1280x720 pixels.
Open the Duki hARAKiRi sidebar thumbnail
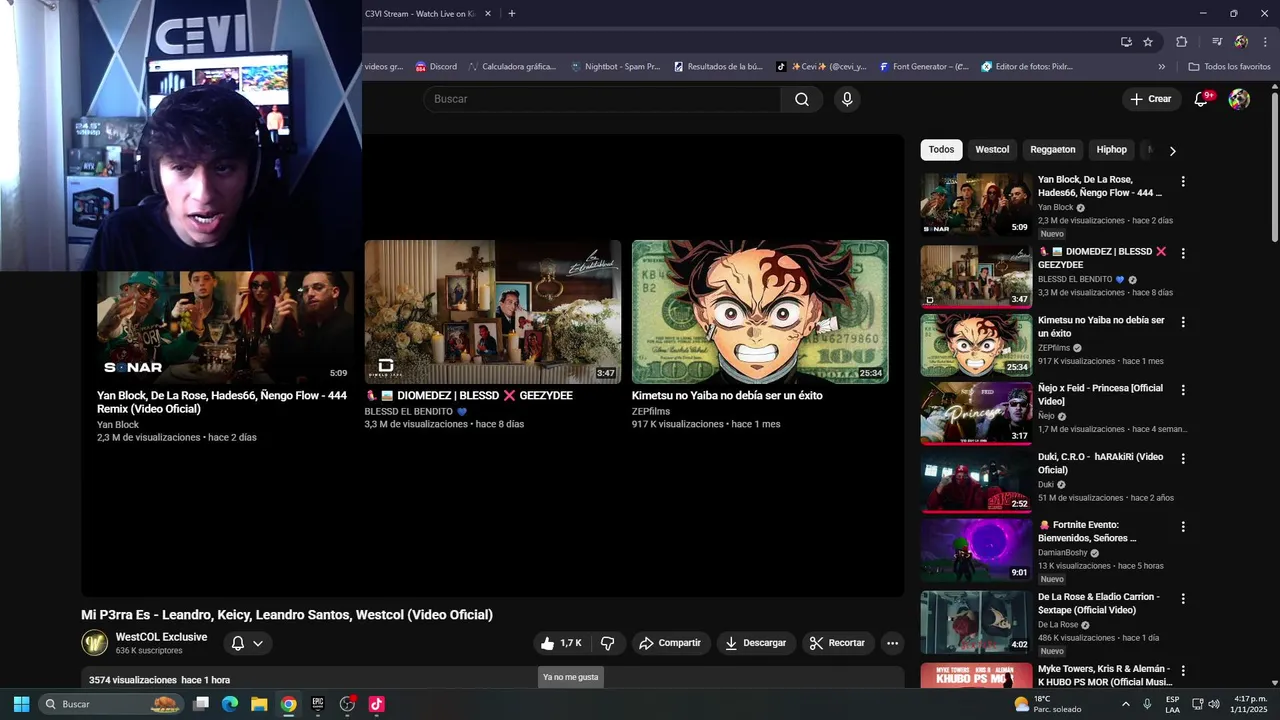(x=976, y=482)
